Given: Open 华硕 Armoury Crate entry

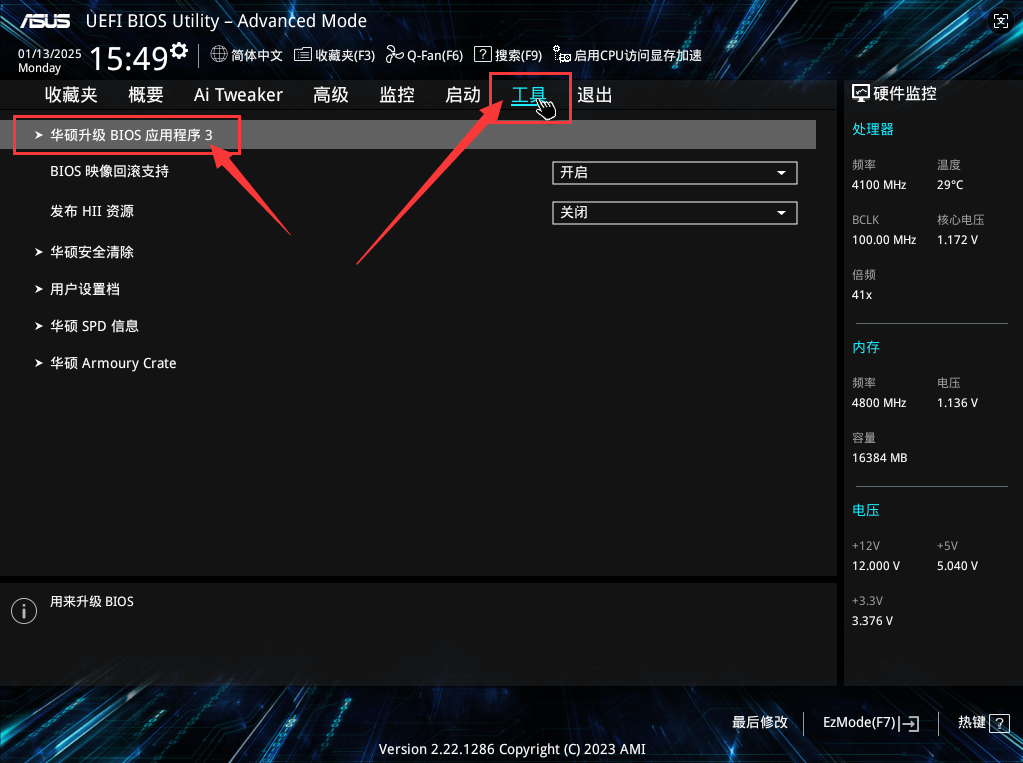Looking at the screenshot, I should (112, 363).
